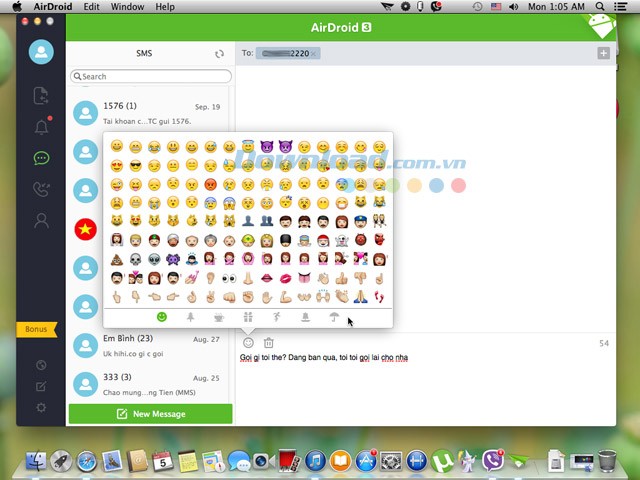Open the file transfer section in sidebar
Viewport: 640px width, 480px height.
pyautogui.click(x=41, y=96)
